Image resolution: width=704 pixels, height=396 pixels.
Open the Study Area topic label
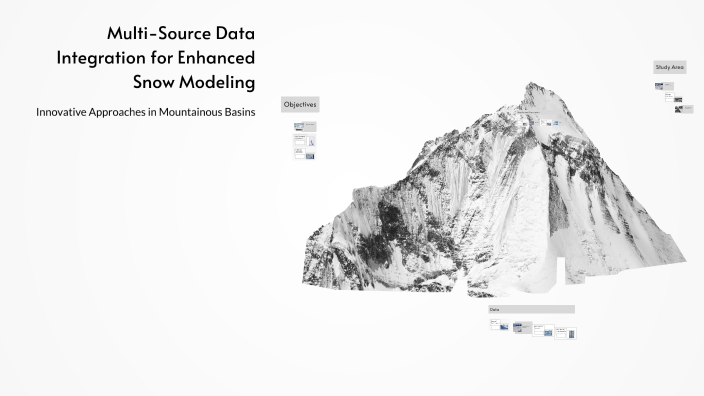pyautogui.click(x=669, y=67)
